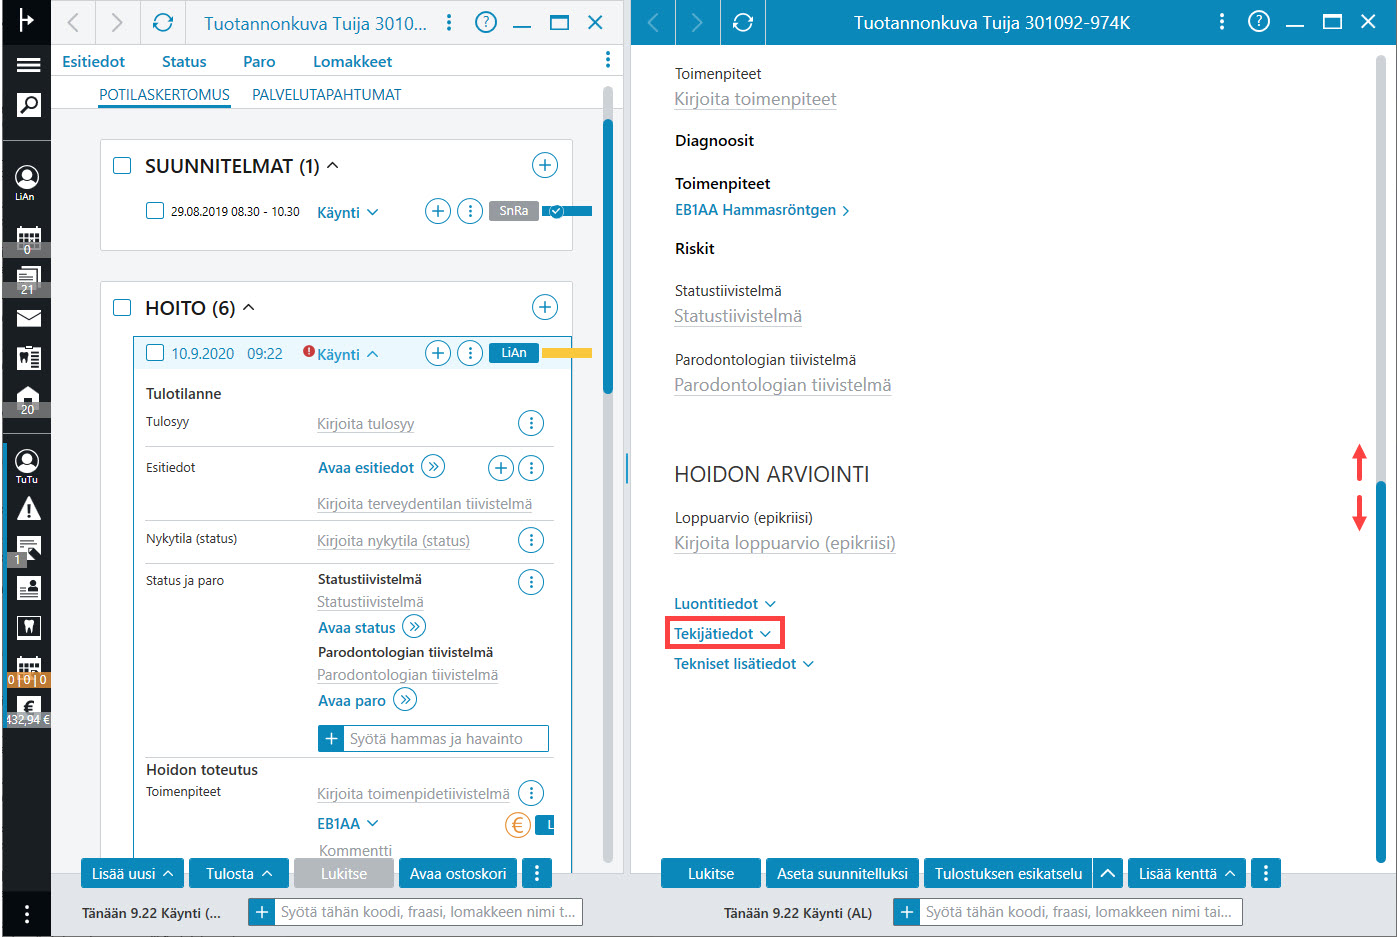
Task: Expand Tekniset lisätiedot section
Action: point(744,664)
